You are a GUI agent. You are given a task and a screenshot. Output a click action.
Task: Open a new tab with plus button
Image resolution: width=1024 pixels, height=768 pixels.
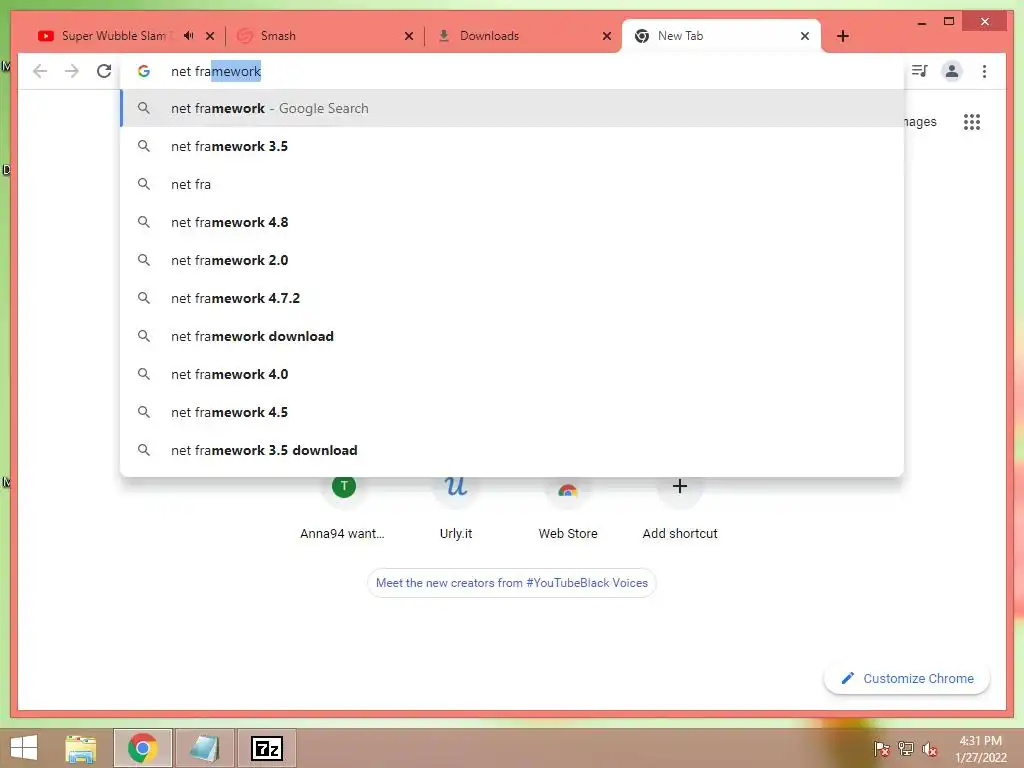tap(843, 36)
